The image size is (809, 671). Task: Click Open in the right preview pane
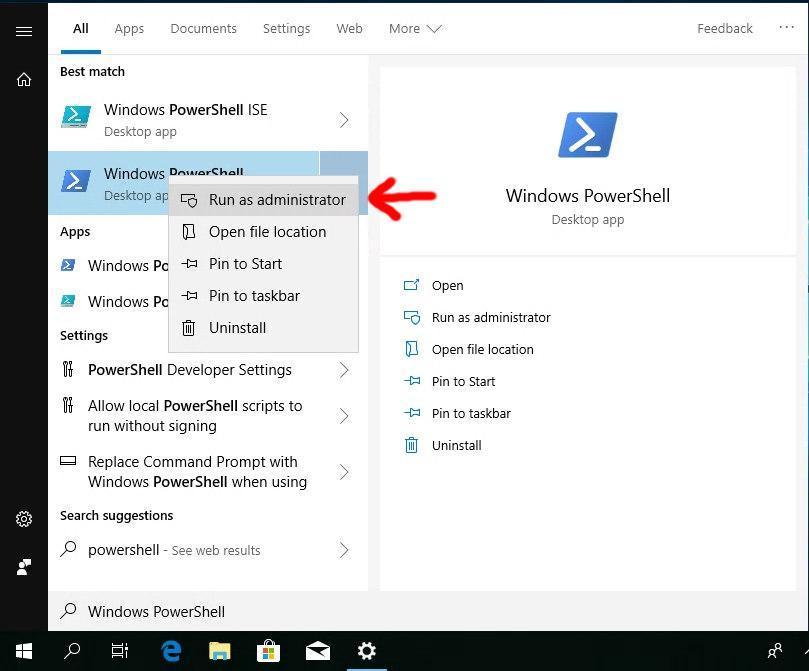447,286
